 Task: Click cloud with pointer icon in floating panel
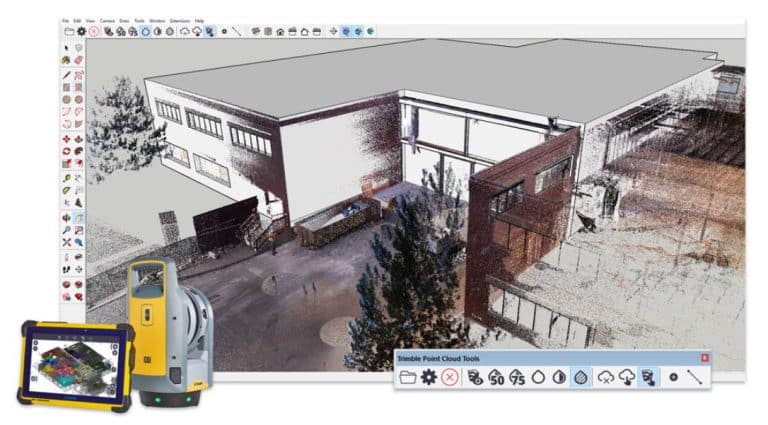click(627, 378)
